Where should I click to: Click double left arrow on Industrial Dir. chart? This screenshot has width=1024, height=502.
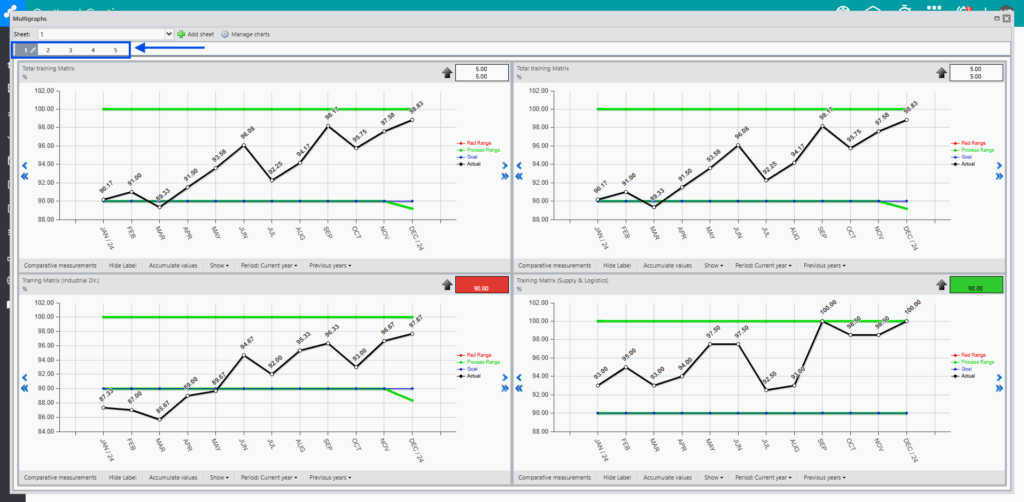click(x=25, y=388)
